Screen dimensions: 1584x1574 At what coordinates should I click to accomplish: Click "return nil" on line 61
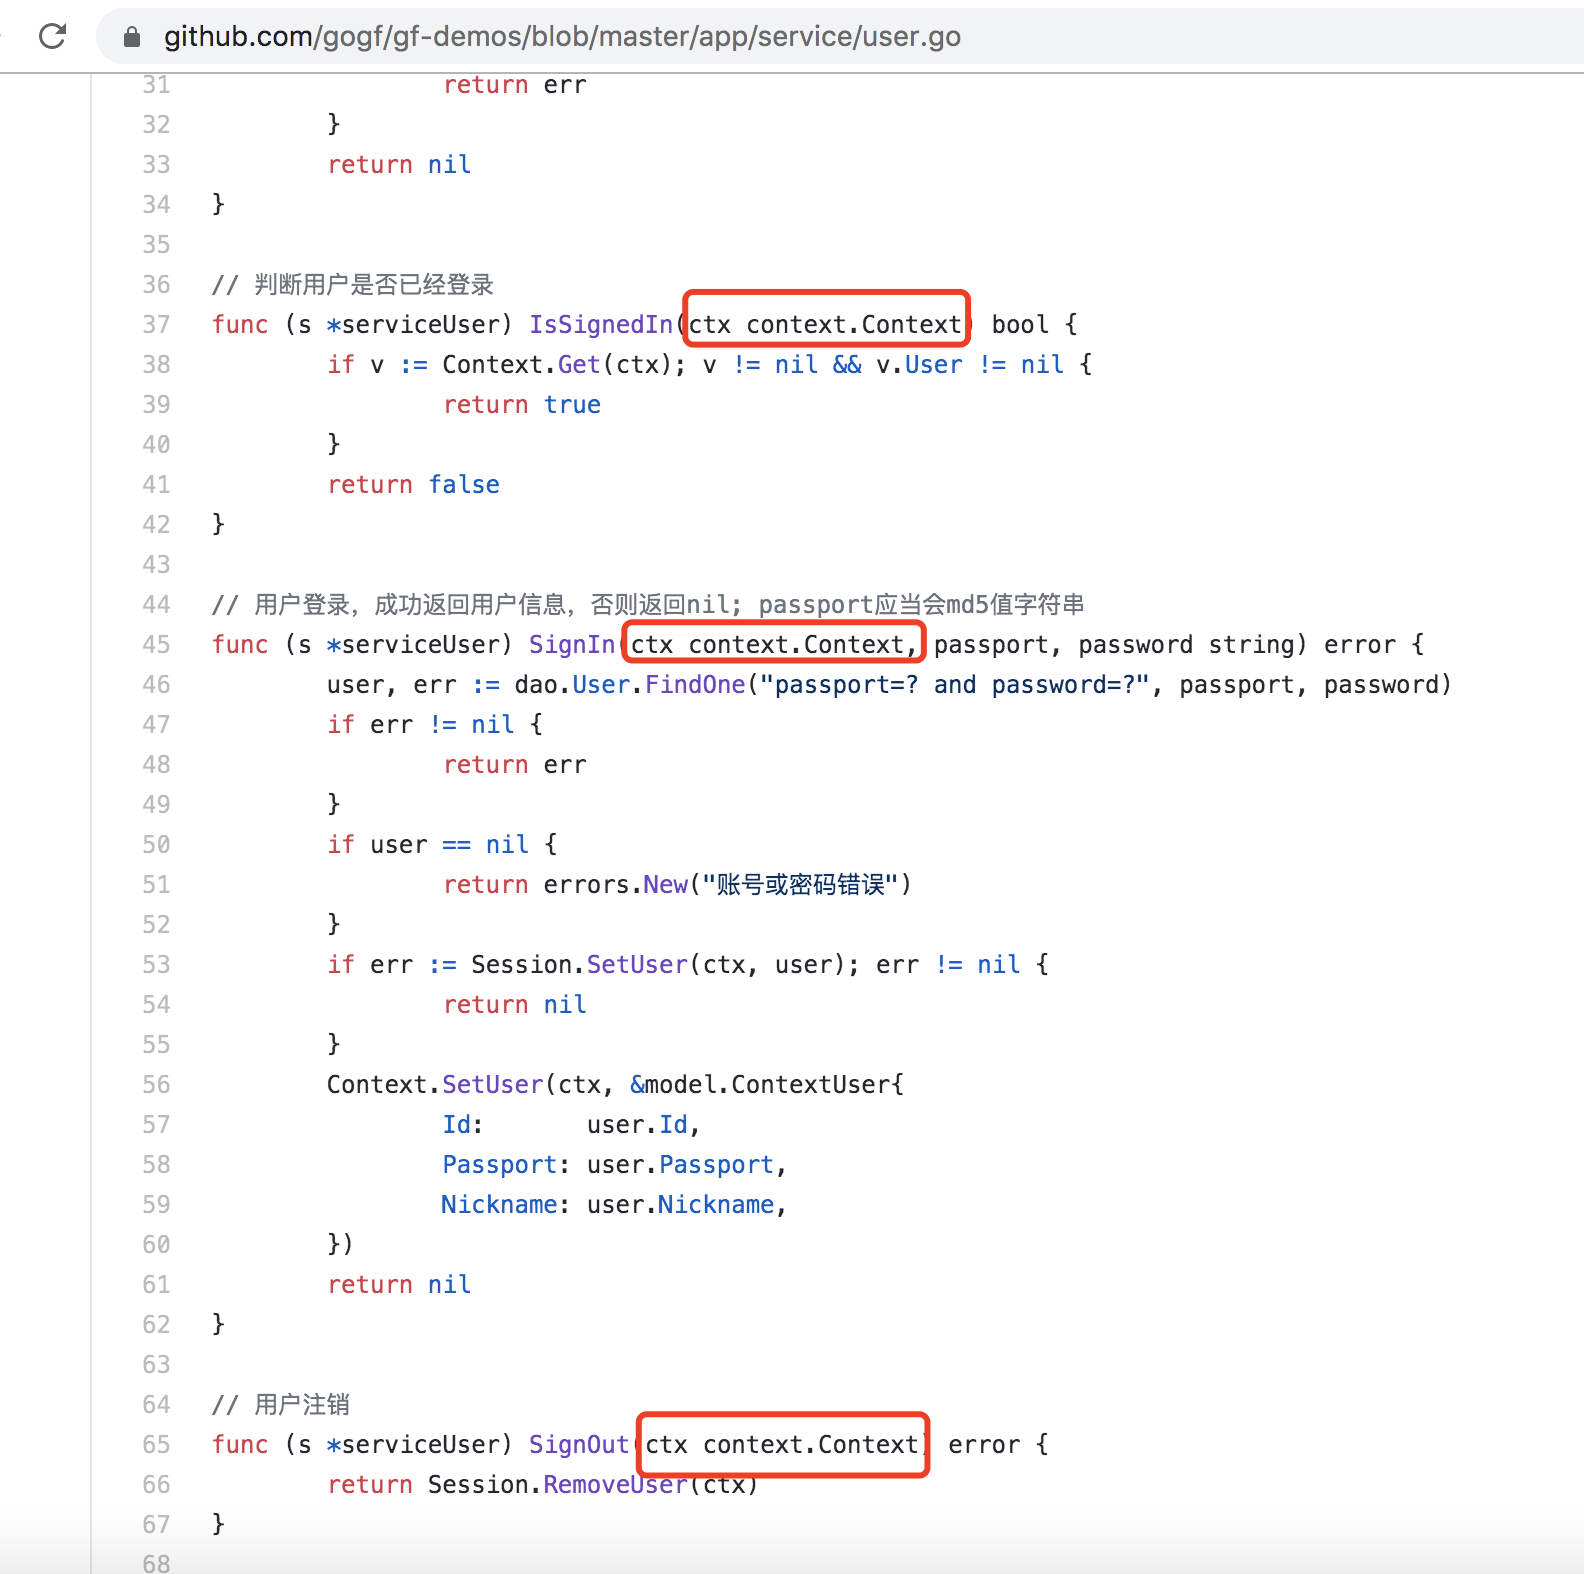coord(399,1285)
